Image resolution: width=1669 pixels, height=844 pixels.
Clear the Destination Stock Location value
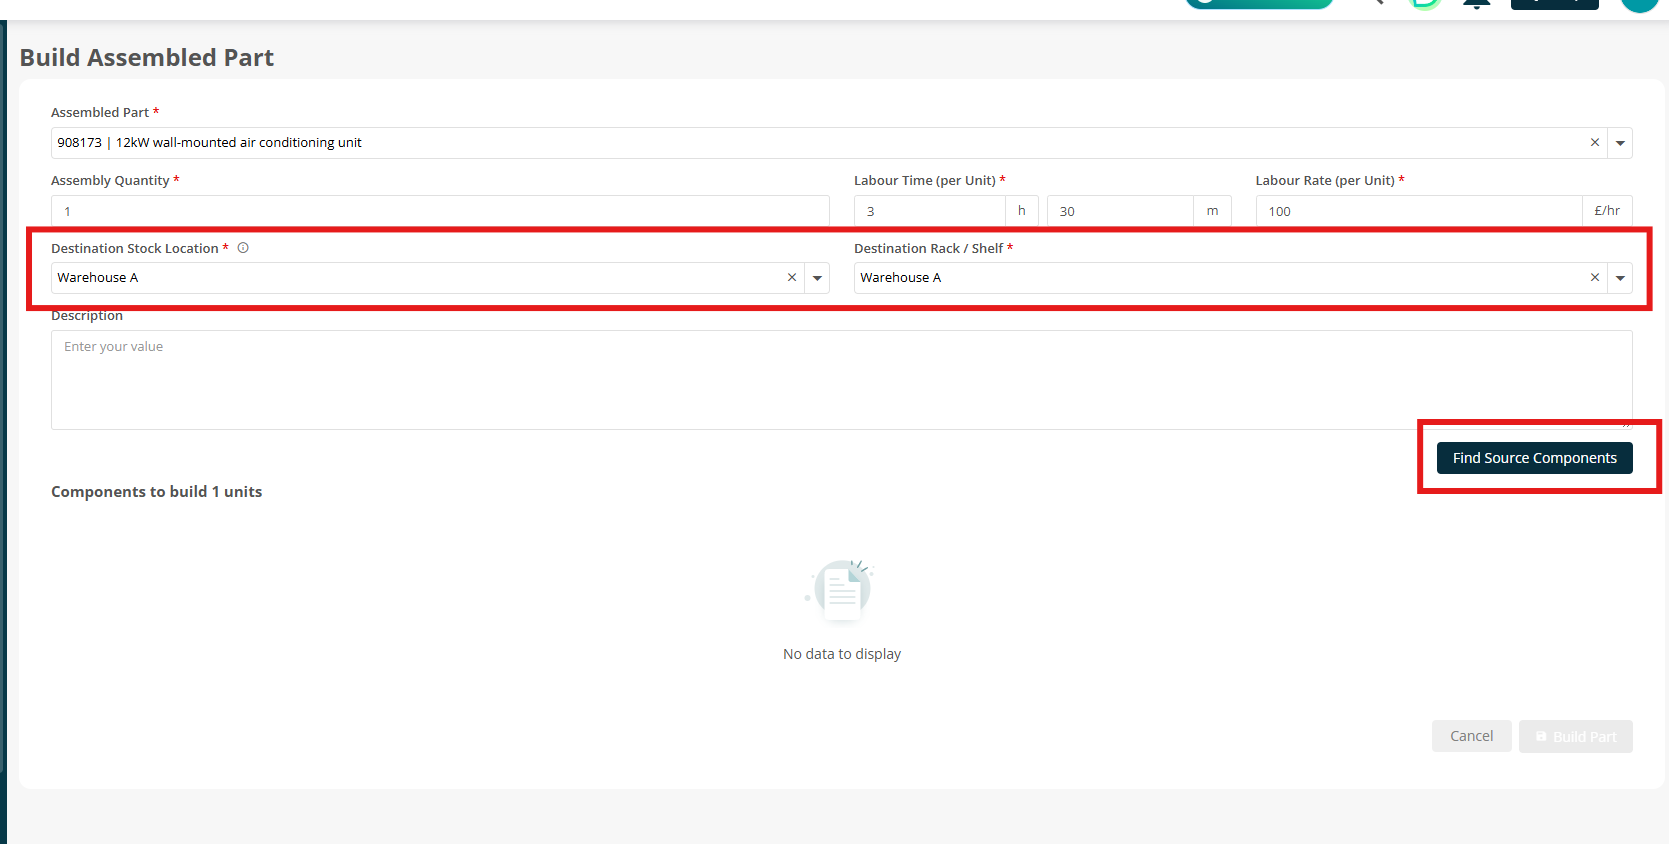tap(792, 278)
